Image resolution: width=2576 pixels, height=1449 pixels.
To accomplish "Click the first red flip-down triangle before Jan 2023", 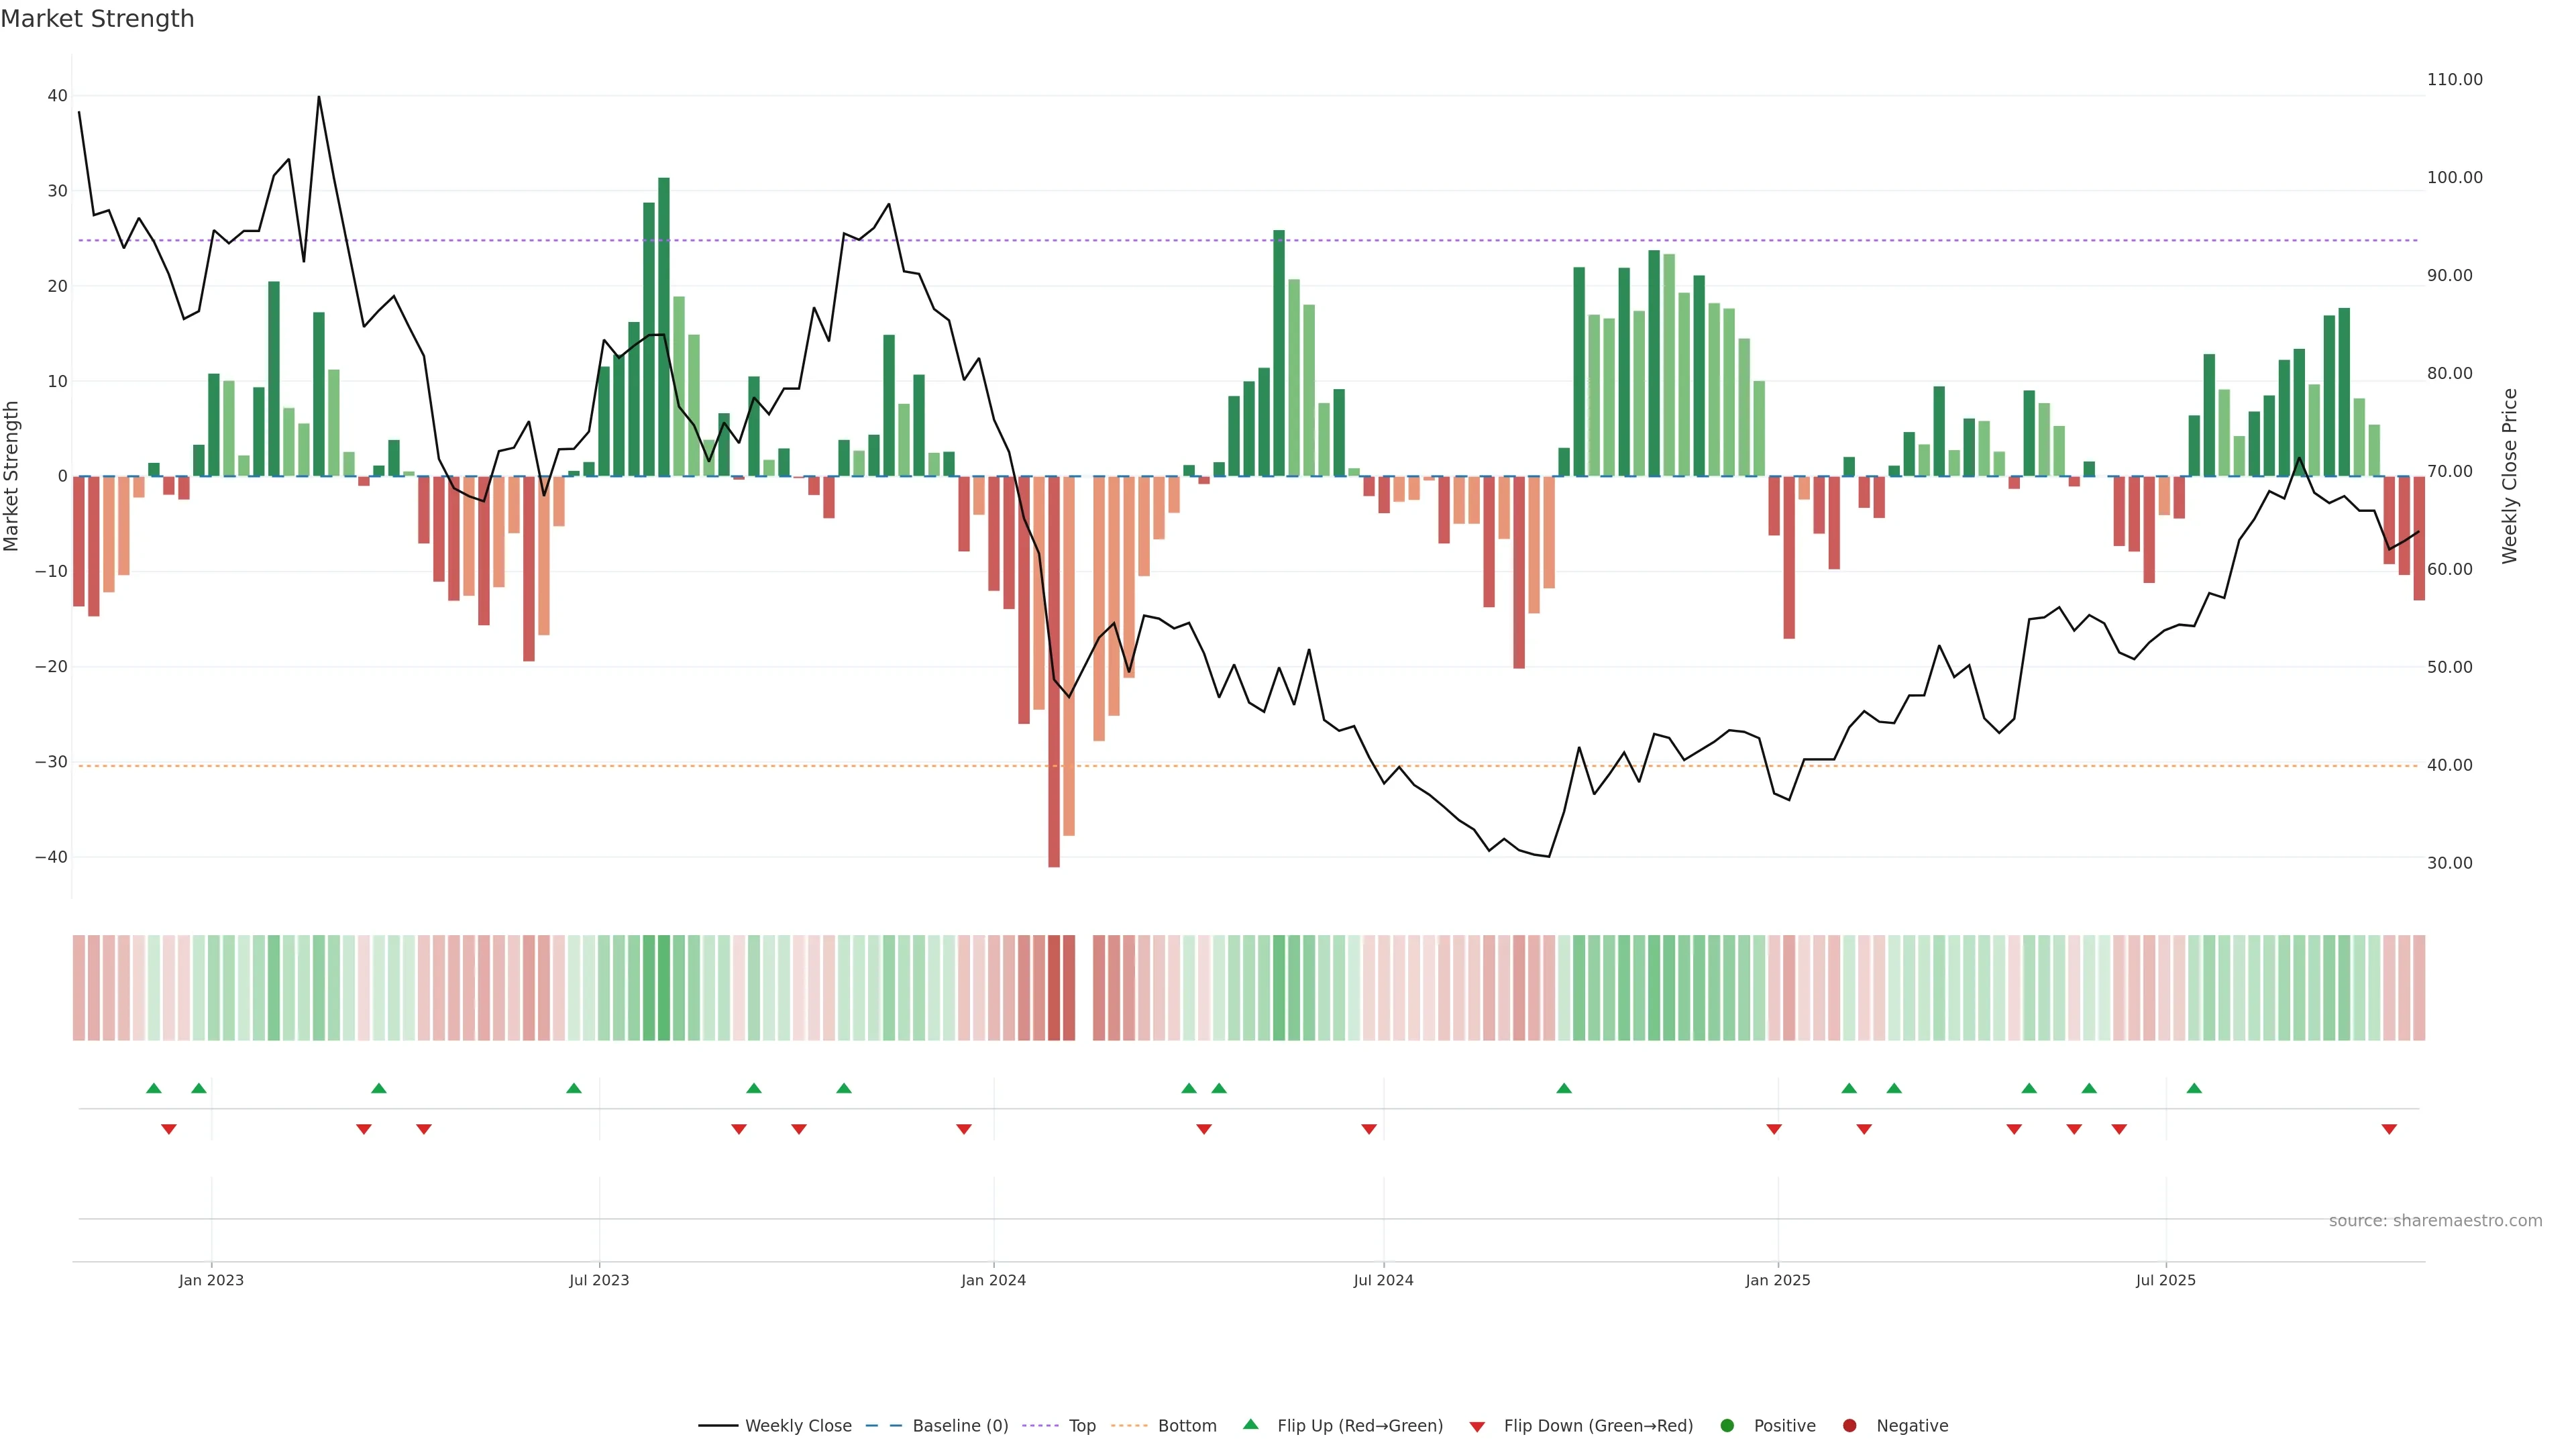I will click(x=169, y=1129).
